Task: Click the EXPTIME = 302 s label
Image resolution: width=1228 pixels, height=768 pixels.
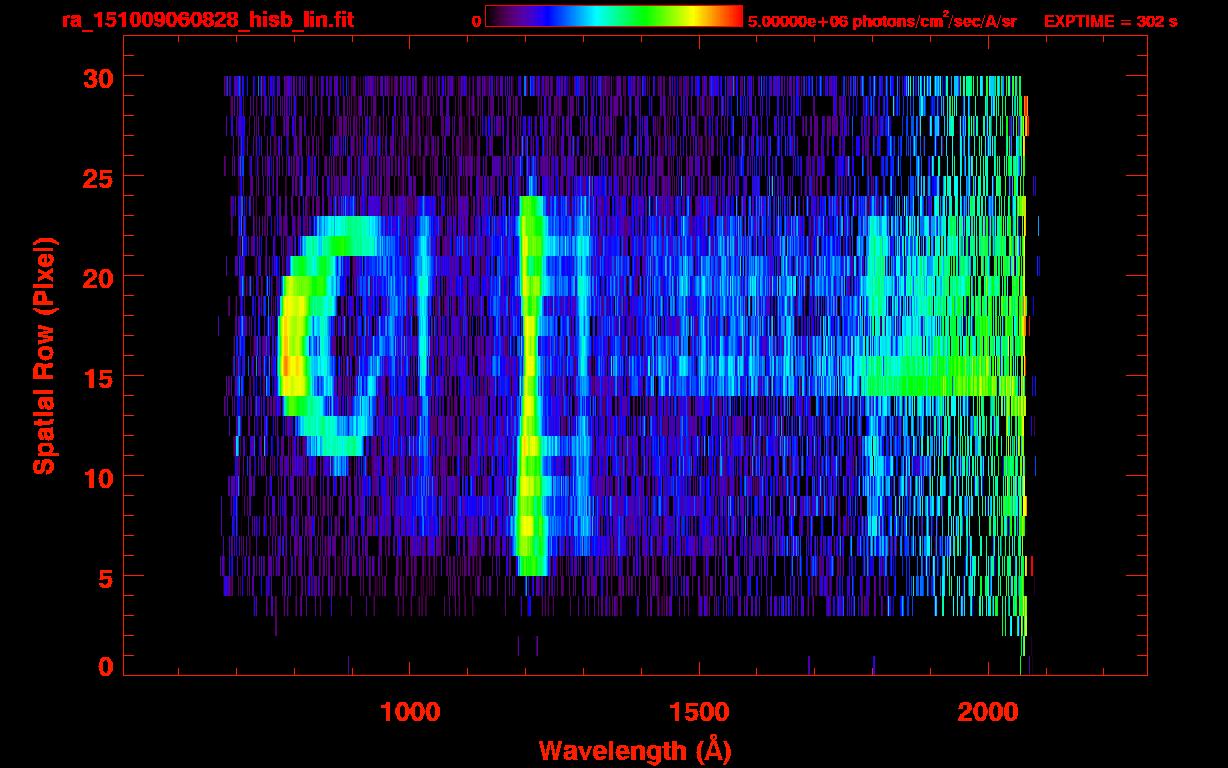Action: (1110, 21)
